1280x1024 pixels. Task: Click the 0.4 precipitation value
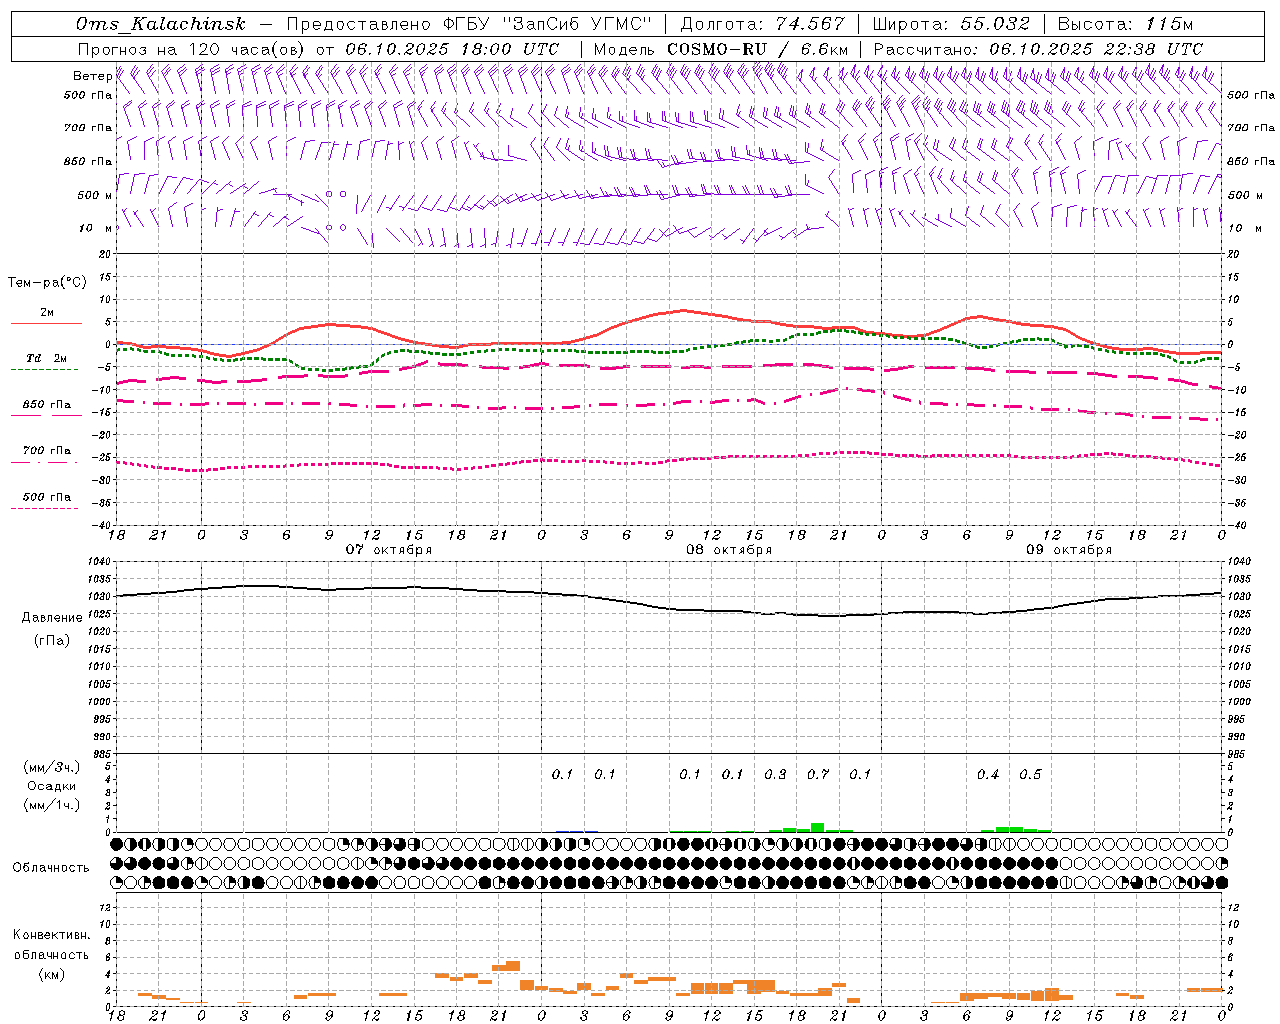pyautogui.click(x=988, y=775)
